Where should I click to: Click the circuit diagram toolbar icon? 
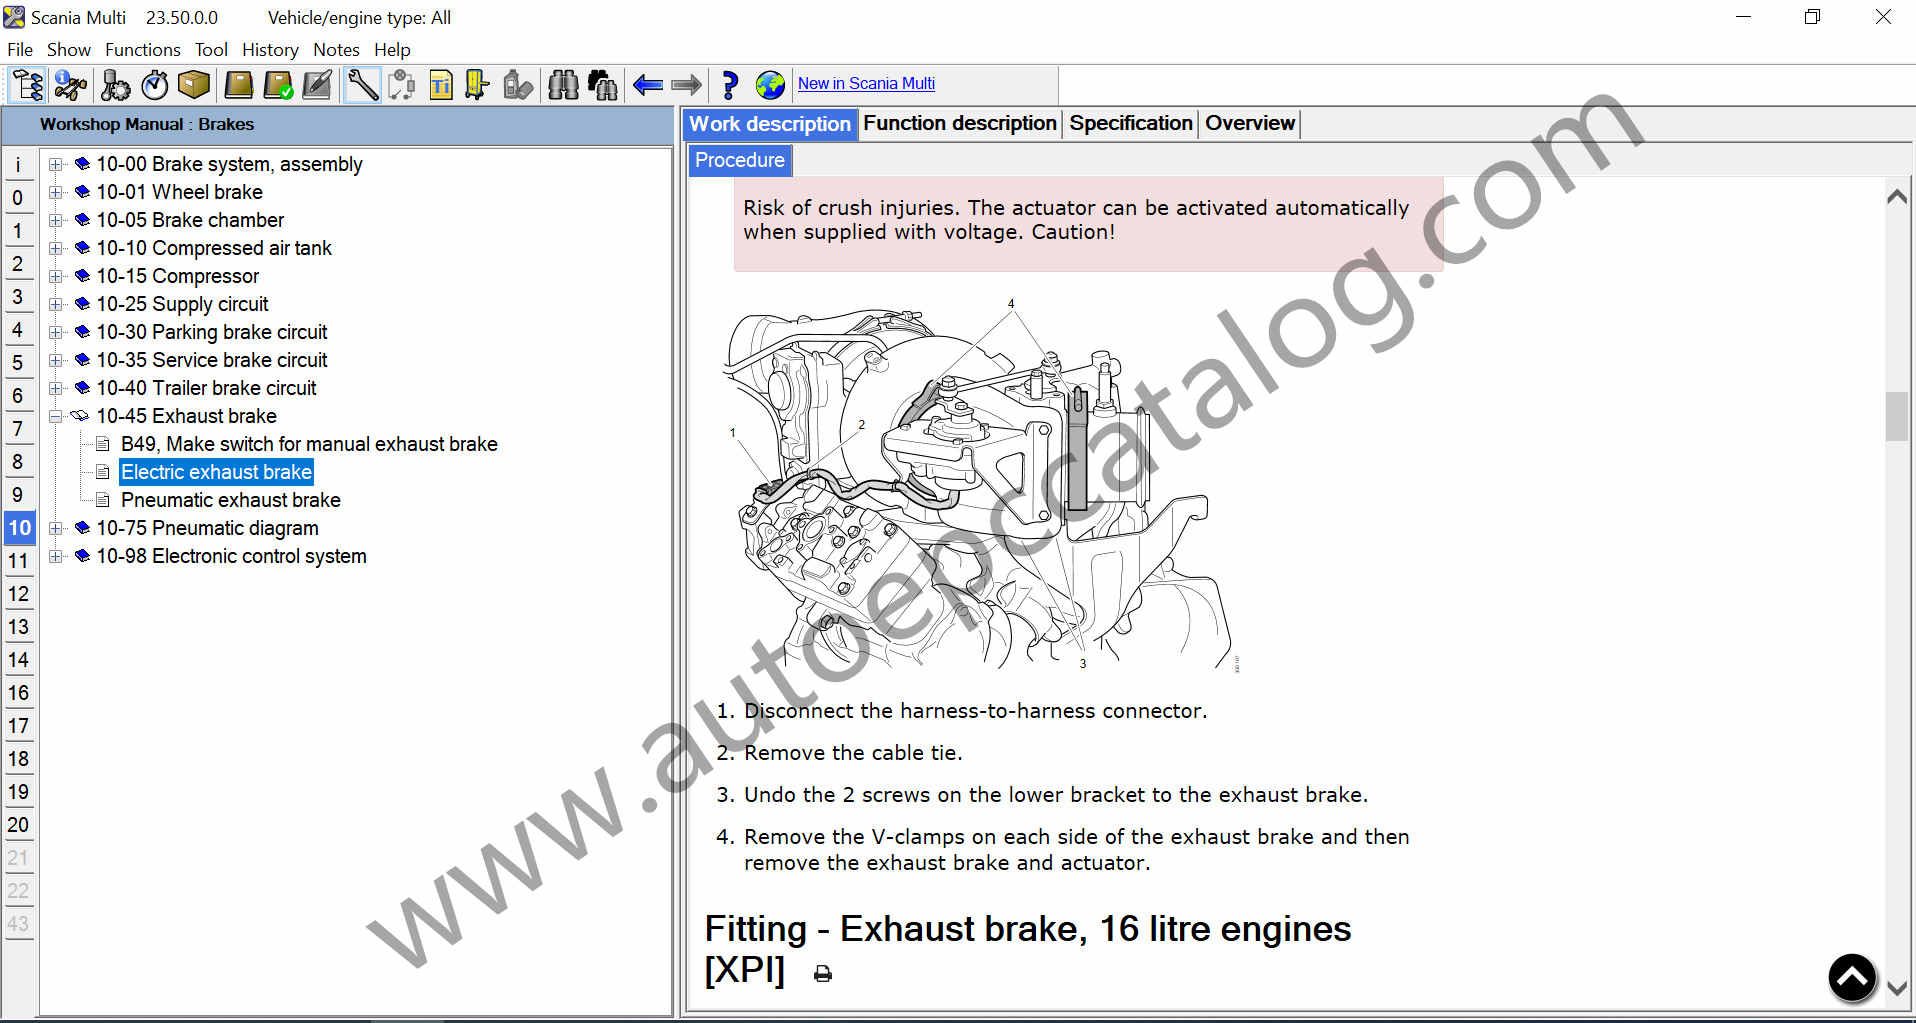pos(402,85)
